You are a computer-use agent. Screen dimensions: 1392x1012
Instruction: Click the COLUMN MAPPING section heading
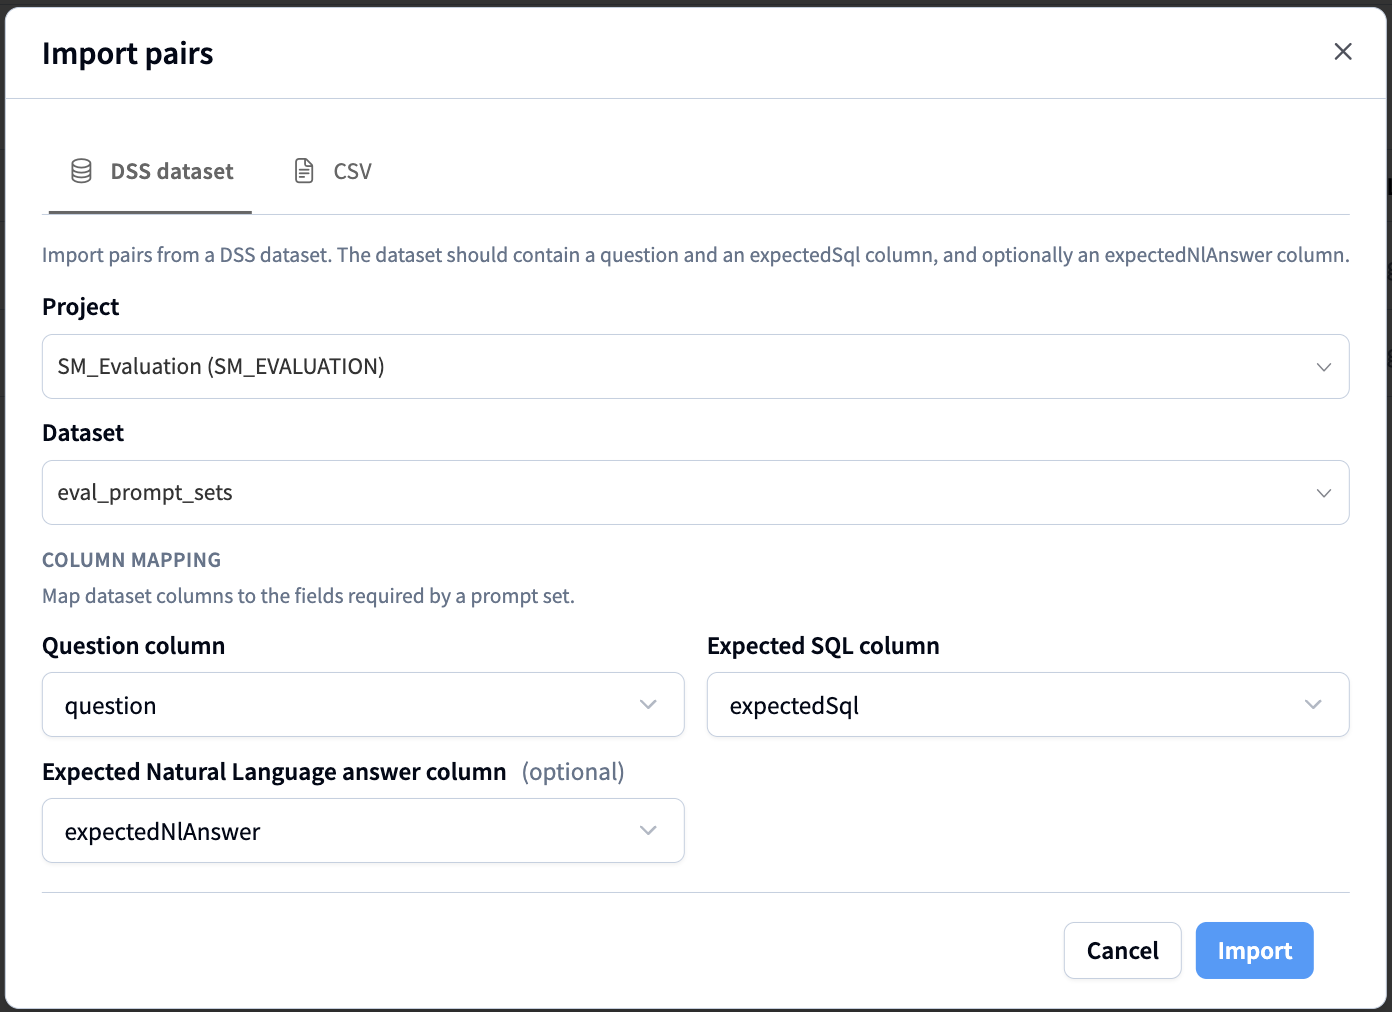click(132, 560)
